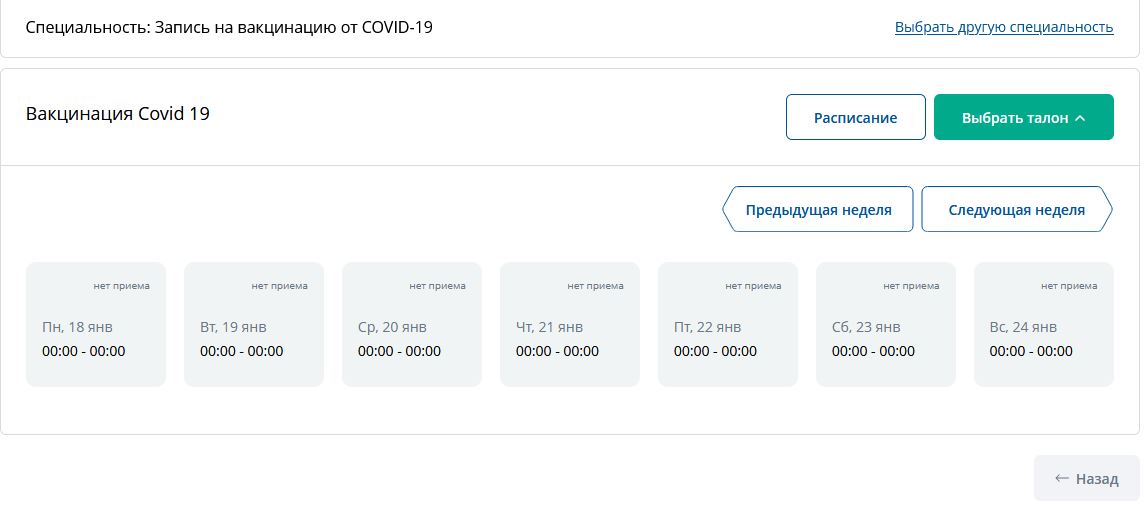Image resolution: width=1148 pixels, height=506 pixels.
Task: Click the chevron on Выбрать талон button
Action: pyautogui.click(x=1080, y=118)
